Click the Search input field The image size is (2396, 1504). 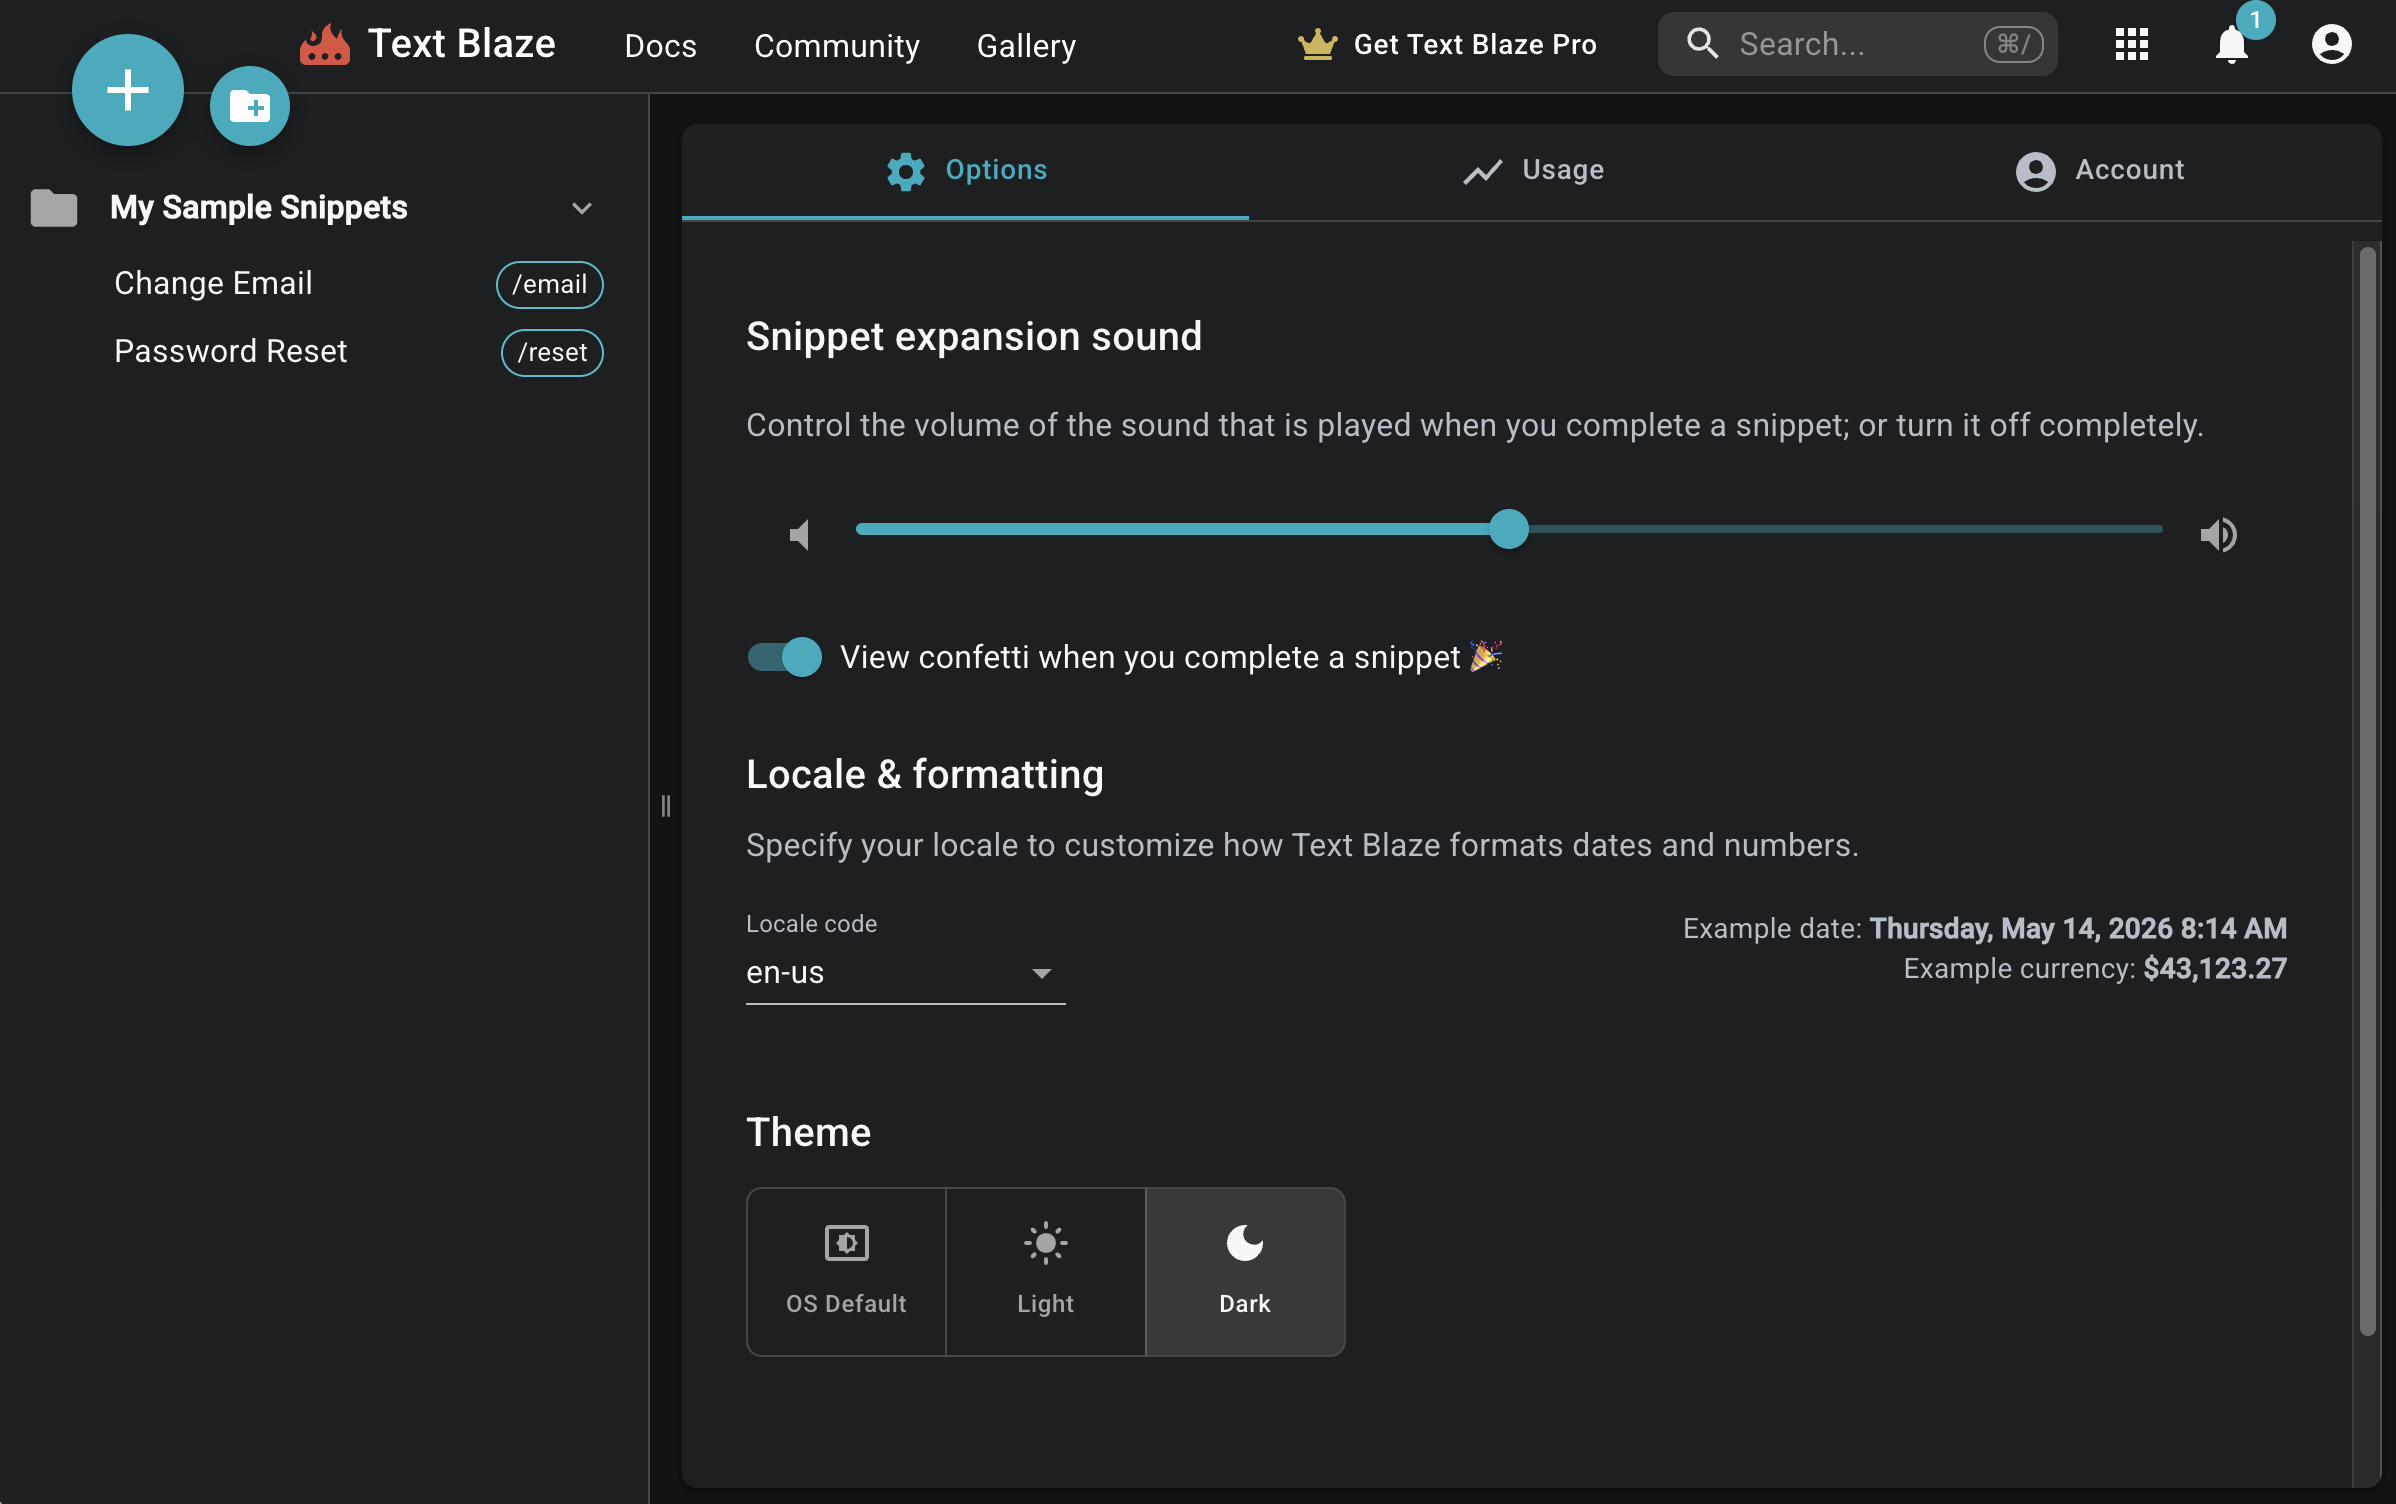(1857, 44)
